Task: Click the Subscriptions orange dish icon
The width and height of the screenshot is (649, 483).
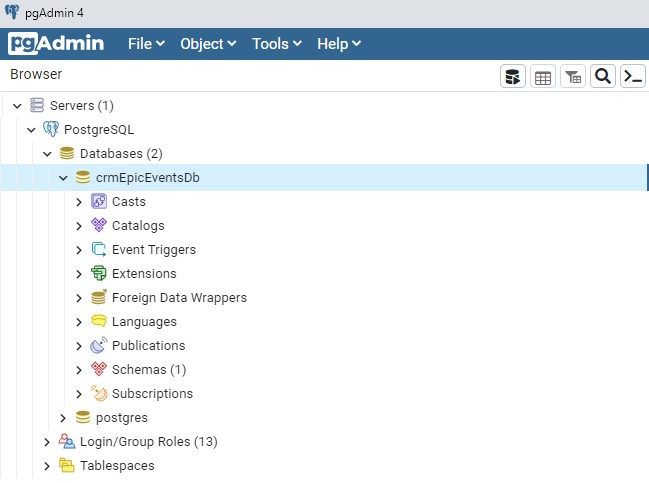Action: pyautogui.click(x=99, y=393)
